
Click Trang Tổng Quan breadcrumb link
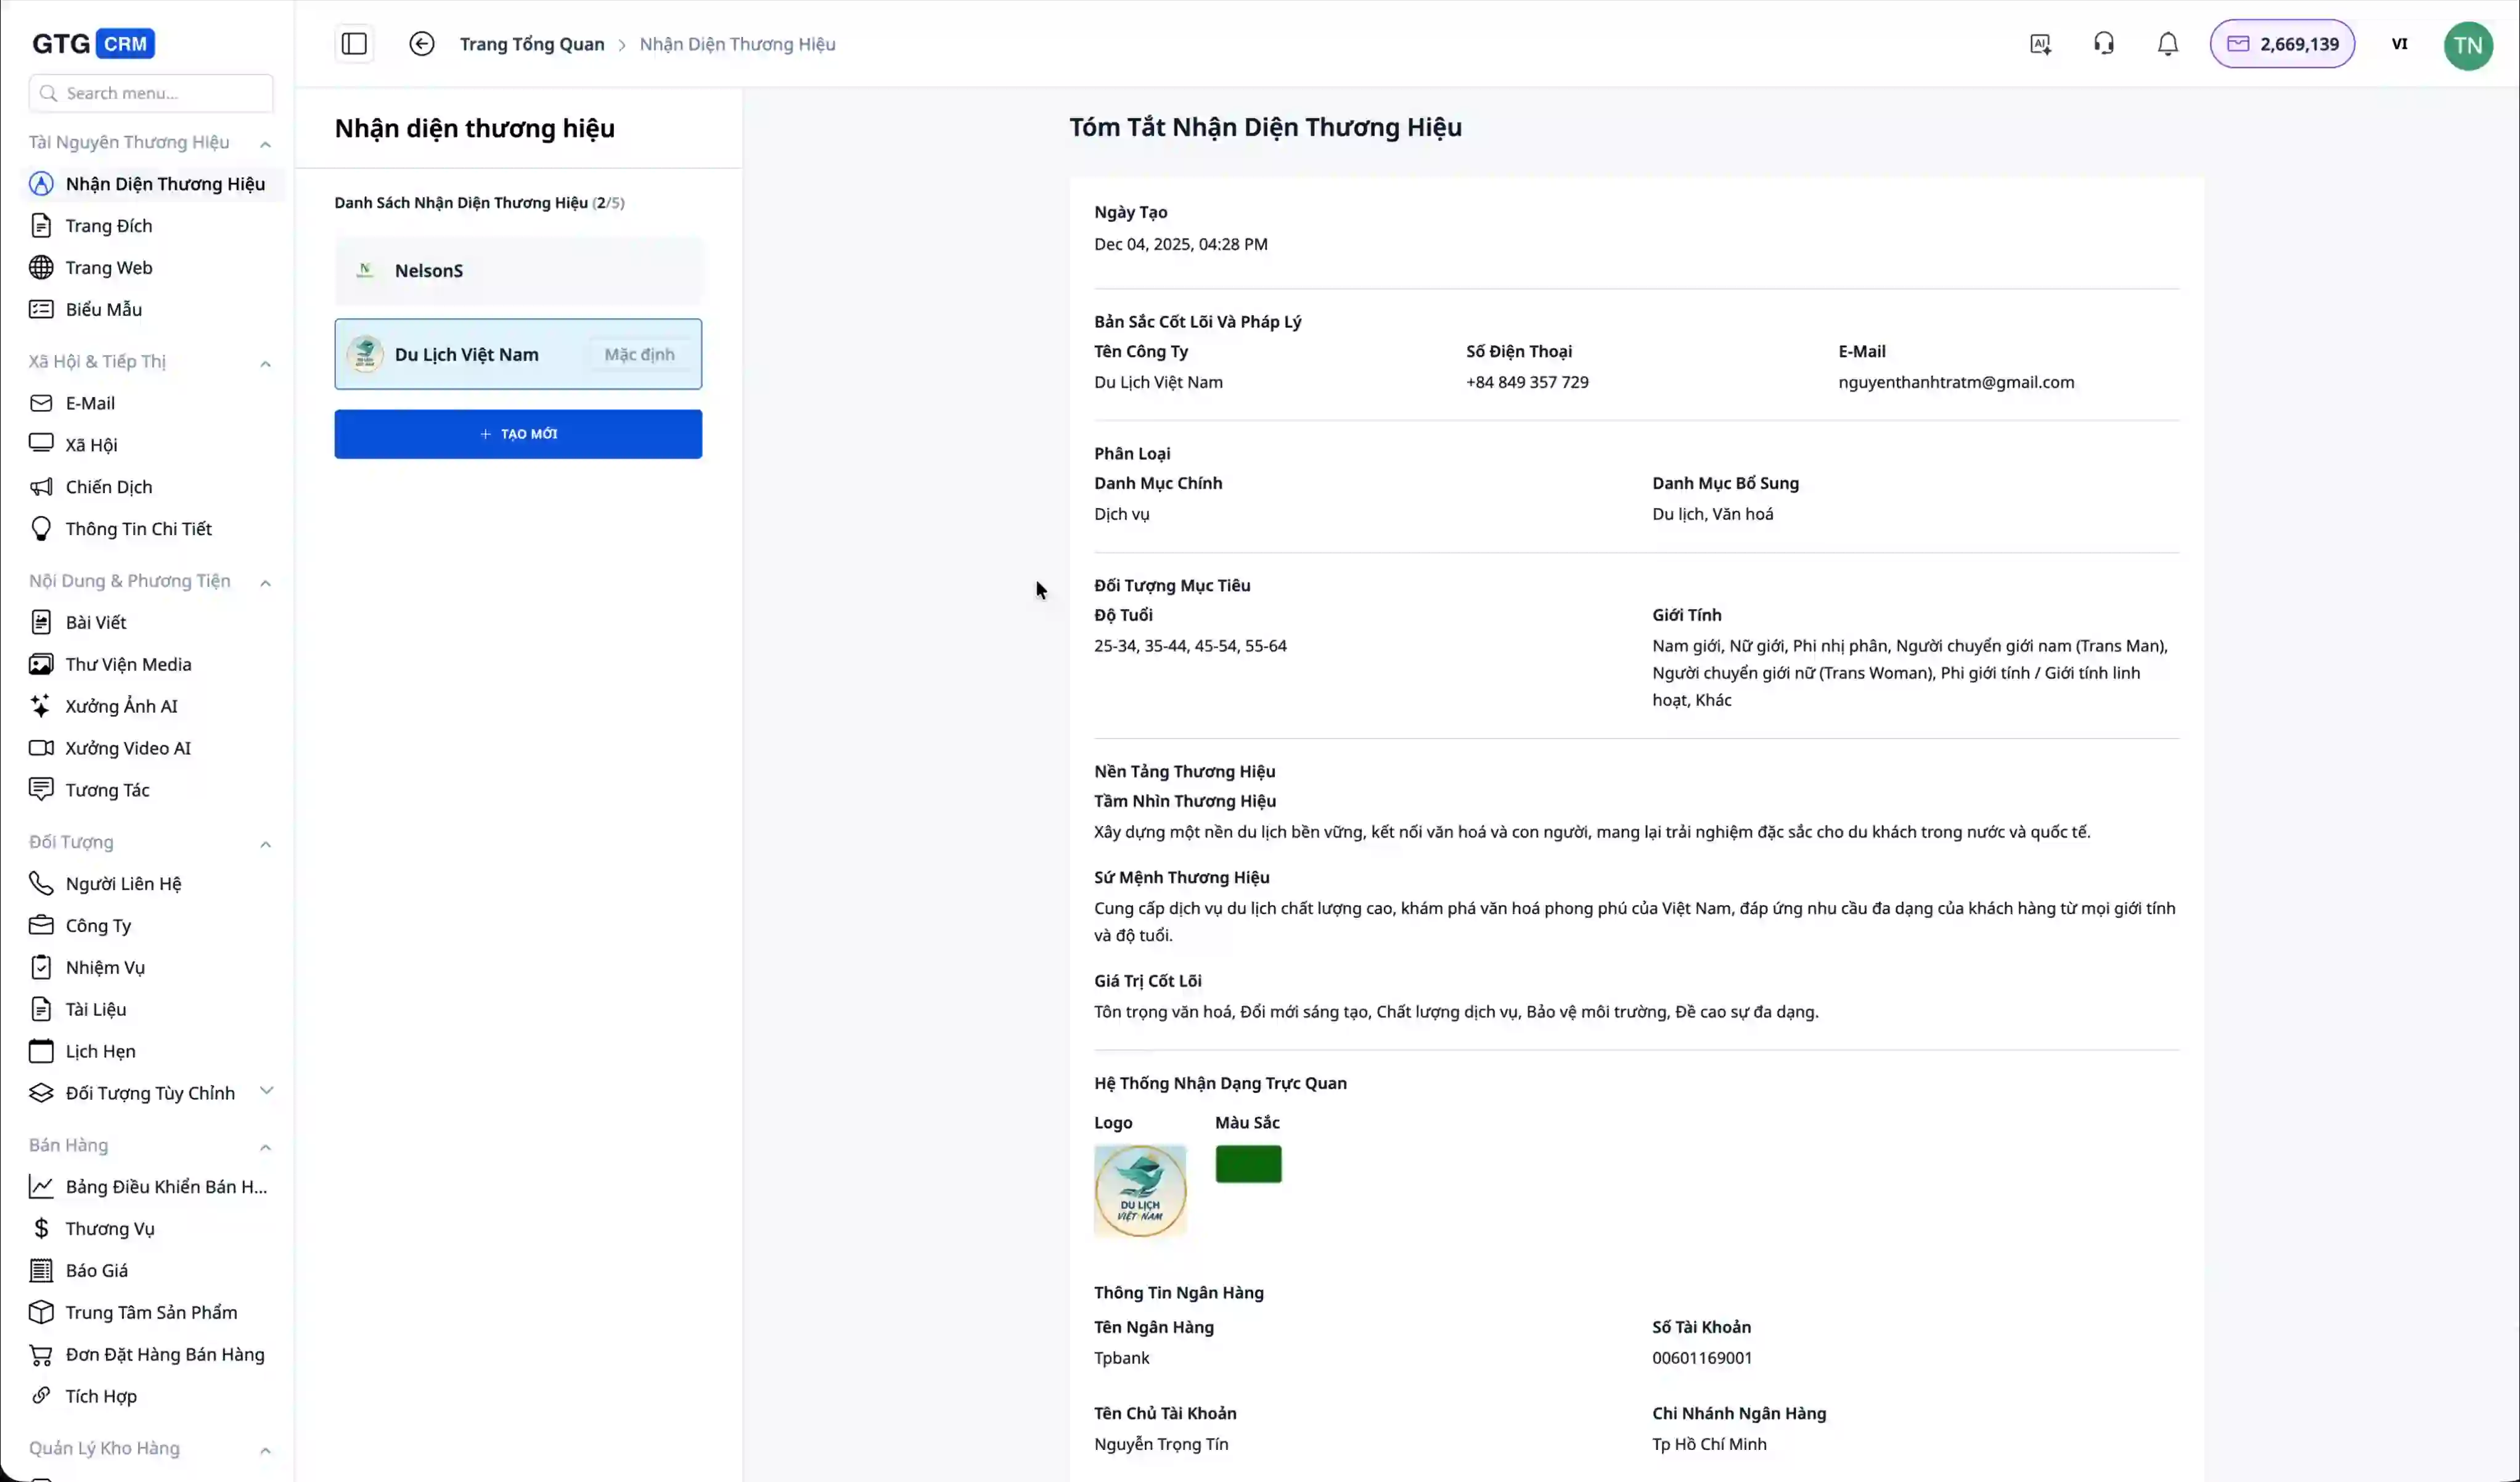(531, 44)
